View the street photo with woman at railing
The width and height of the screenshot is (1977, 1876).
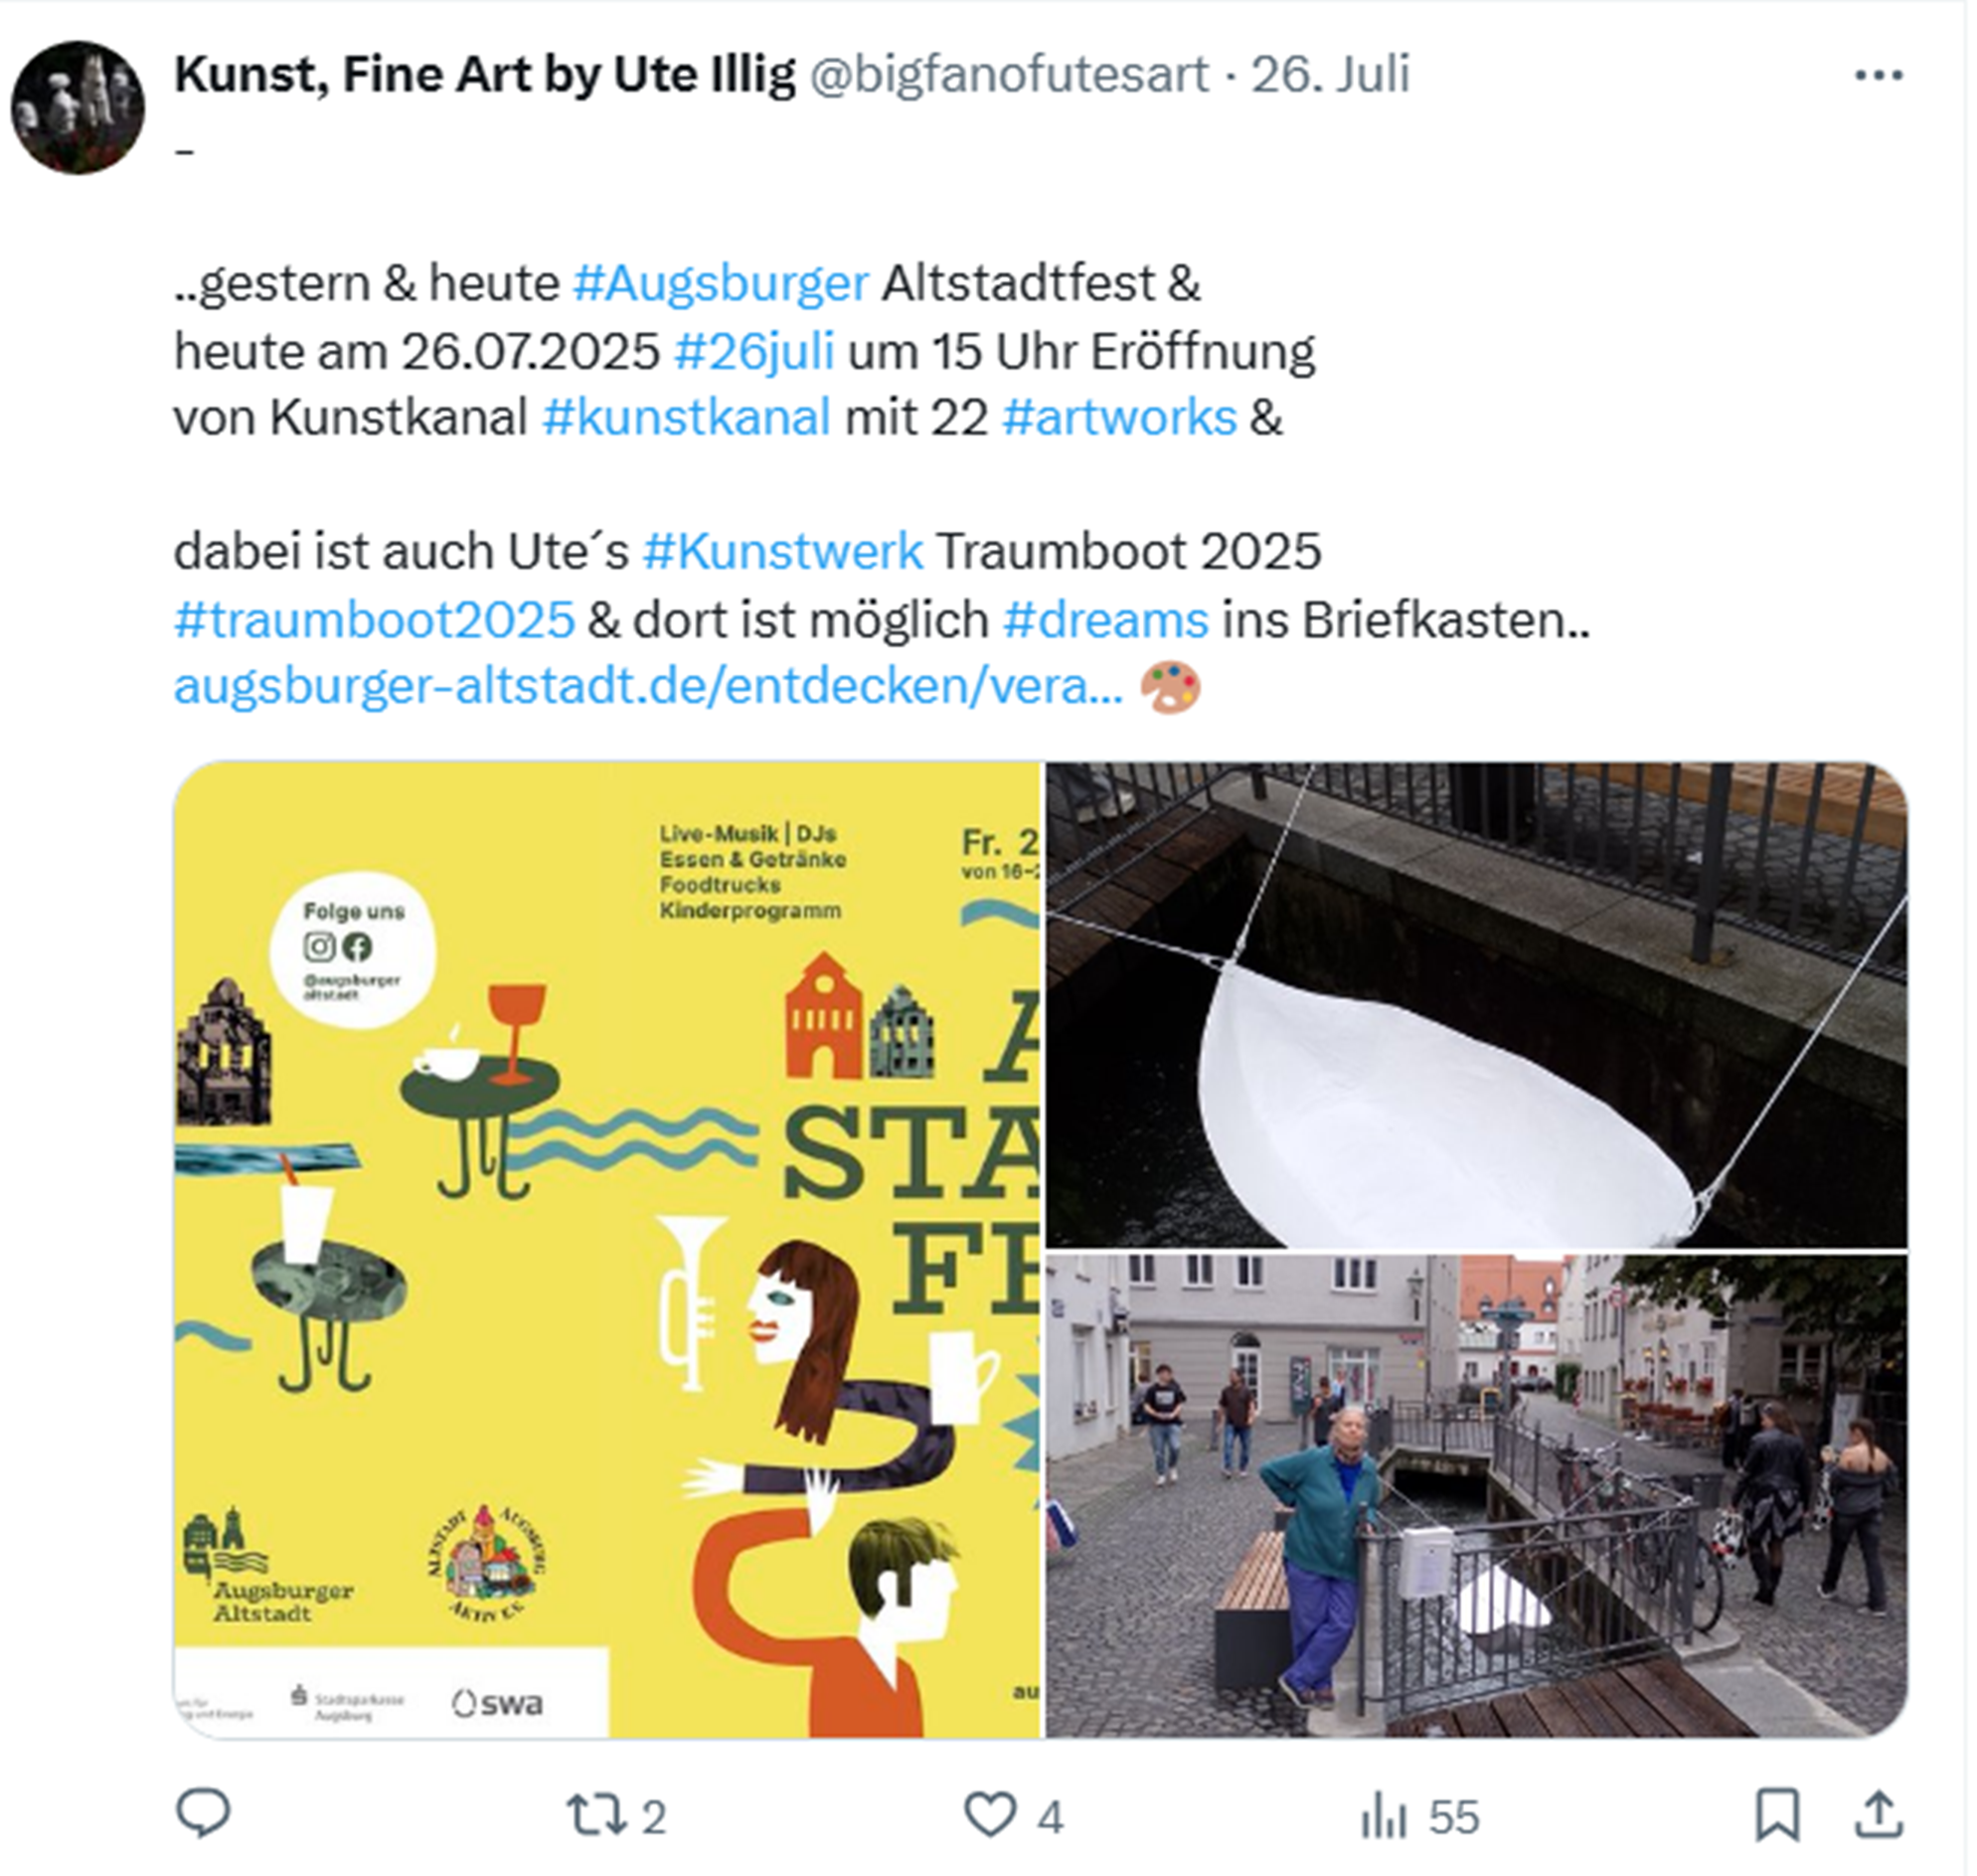[1477, 1496]
